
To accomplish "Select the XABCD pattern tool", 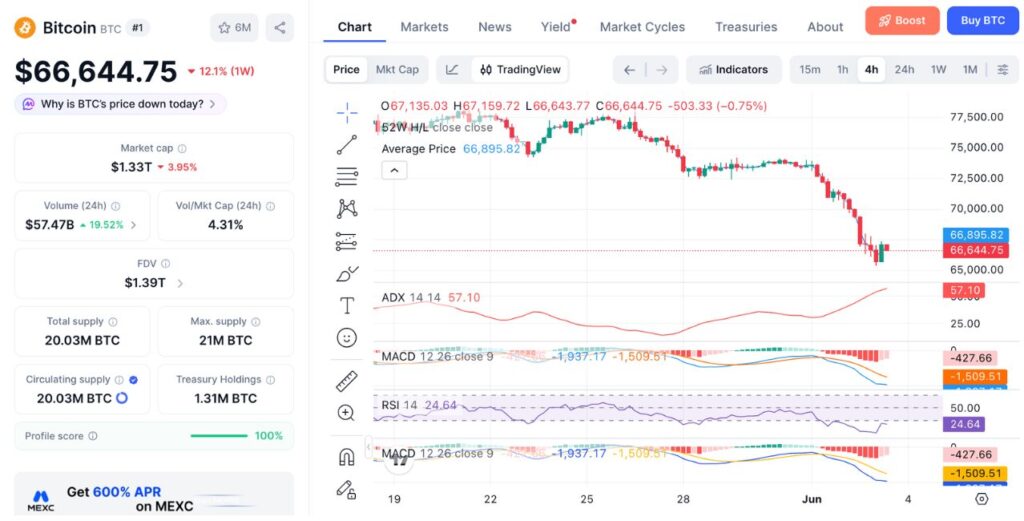I will click(x=347, y=209).
